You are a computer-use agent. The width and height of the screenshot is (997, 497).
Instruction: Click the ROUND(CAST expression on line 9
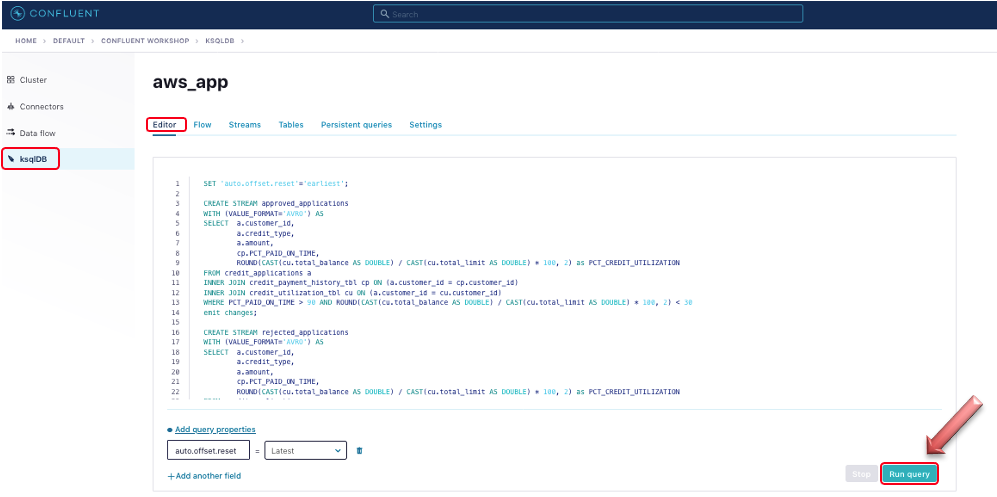458,262
